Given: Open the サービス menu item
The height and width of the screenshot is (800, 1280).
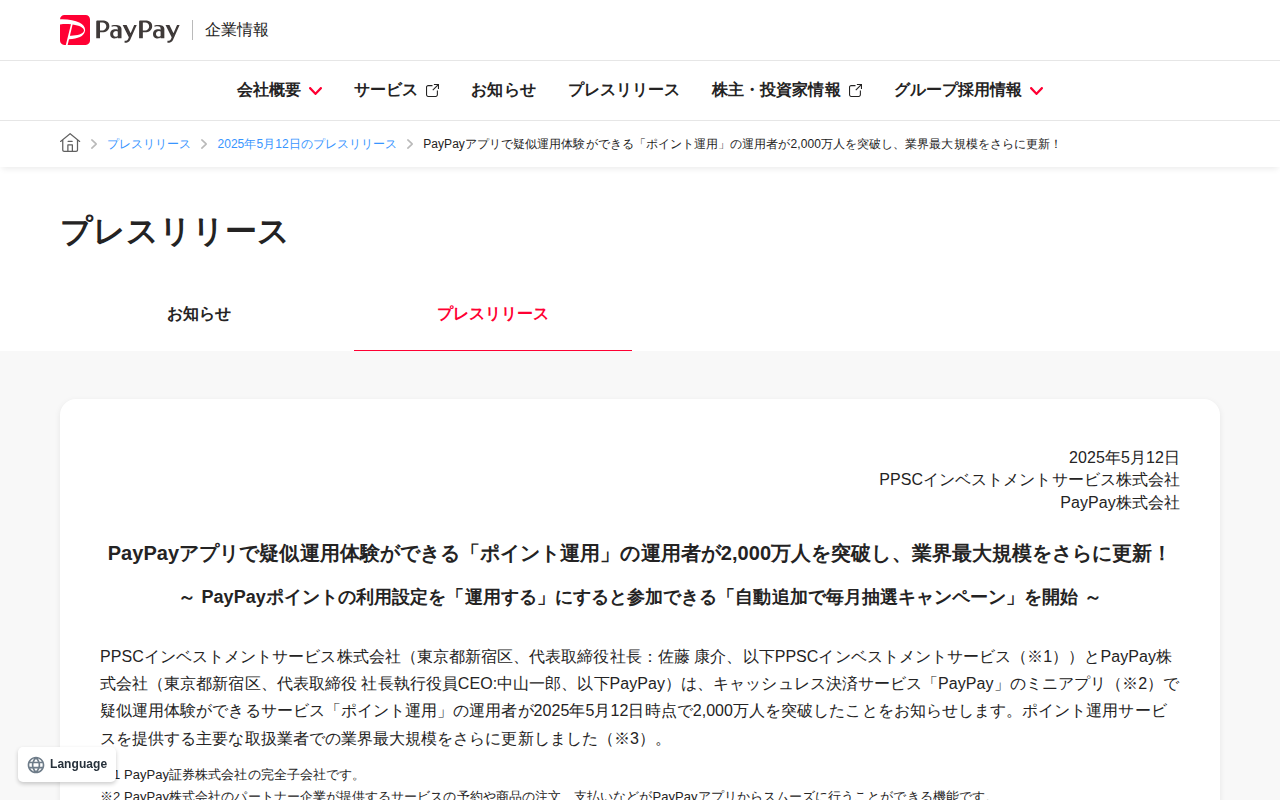Looking at the screenshot, I should [396, 90].
